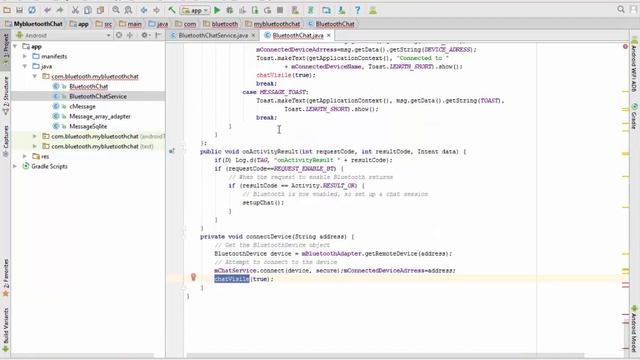
Task: Expand the manifests folder
Action: [x=25, y=56]
